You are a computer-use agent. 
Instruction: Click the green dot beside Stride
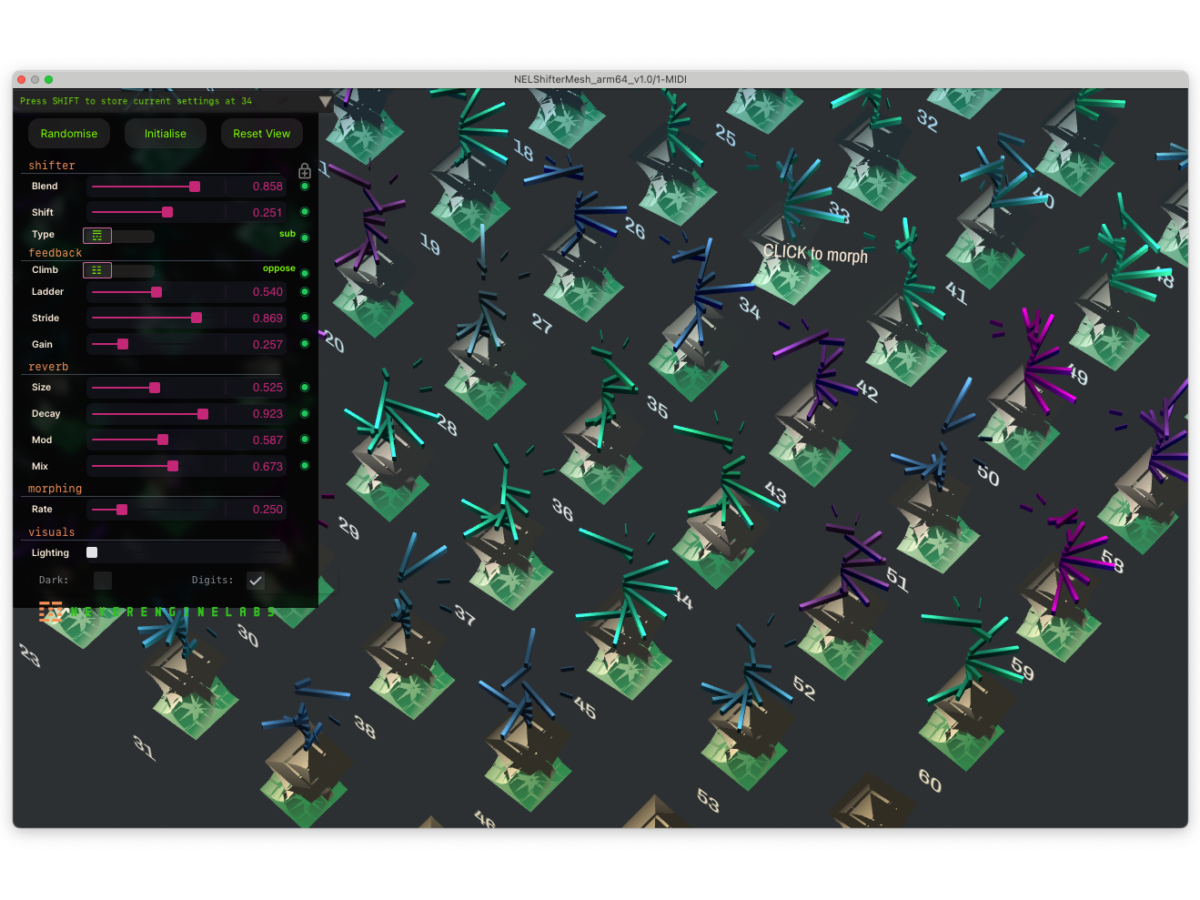[x=305, y=318]
